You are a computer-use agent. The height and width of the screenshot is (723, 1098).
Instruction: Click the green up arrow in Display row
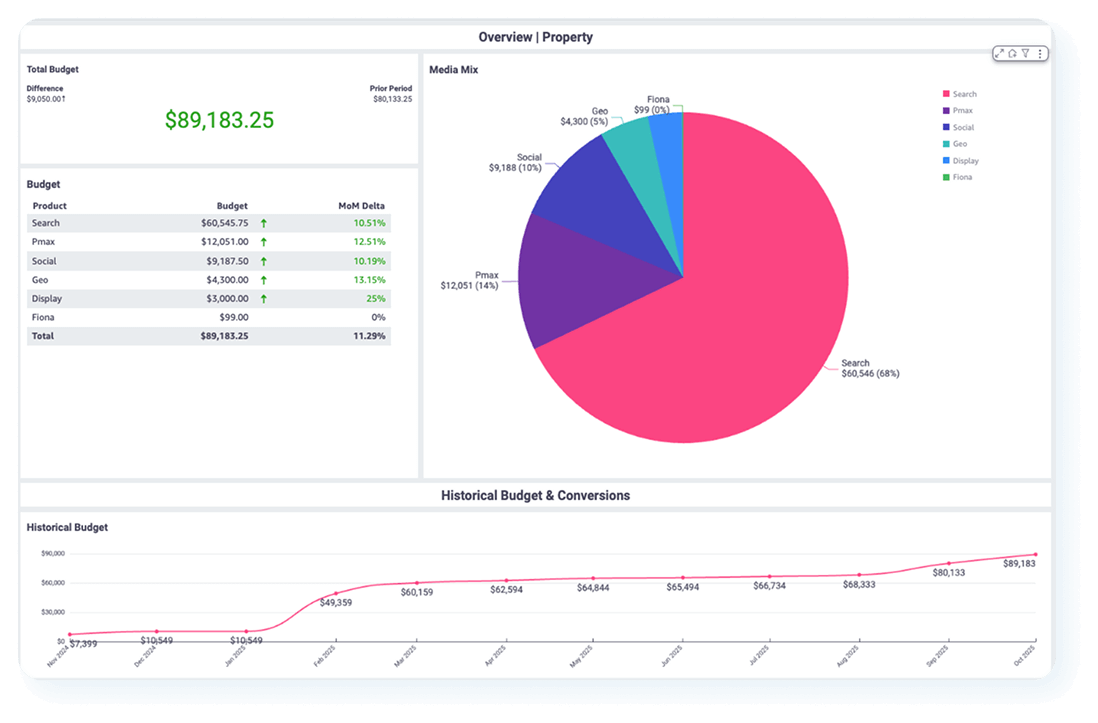264,298
